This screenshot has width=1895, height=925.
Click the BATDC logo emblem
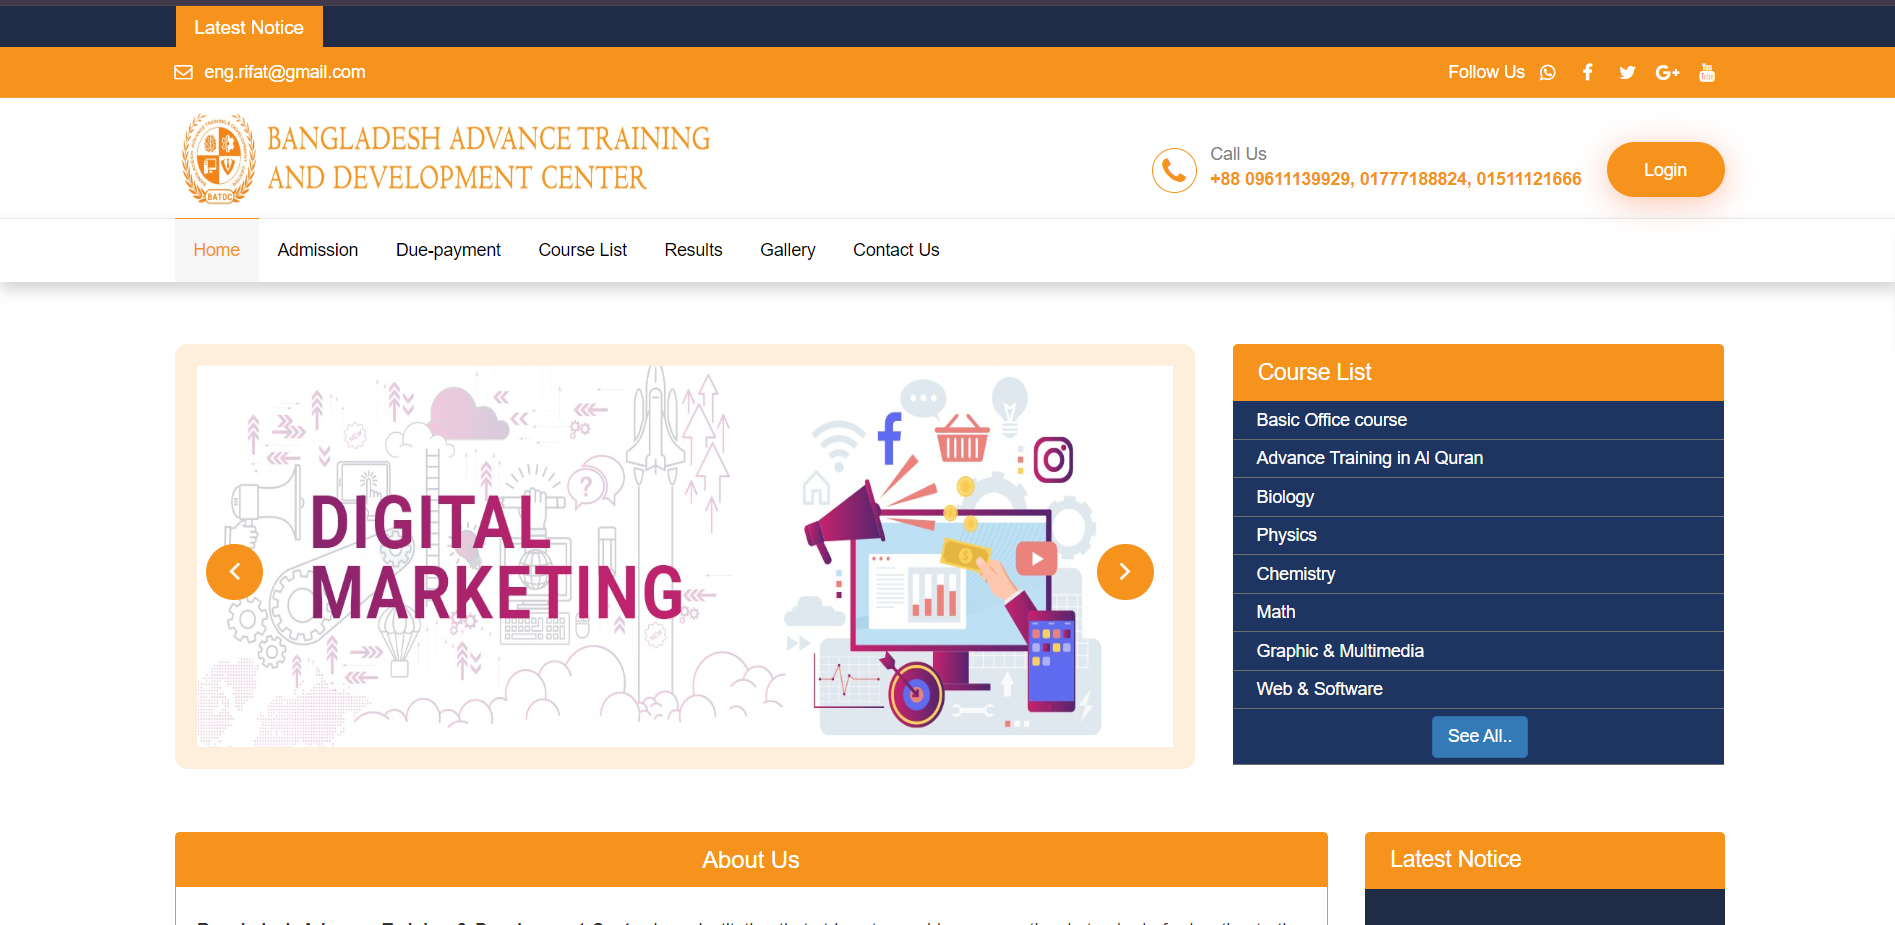(x=218, y=158)
